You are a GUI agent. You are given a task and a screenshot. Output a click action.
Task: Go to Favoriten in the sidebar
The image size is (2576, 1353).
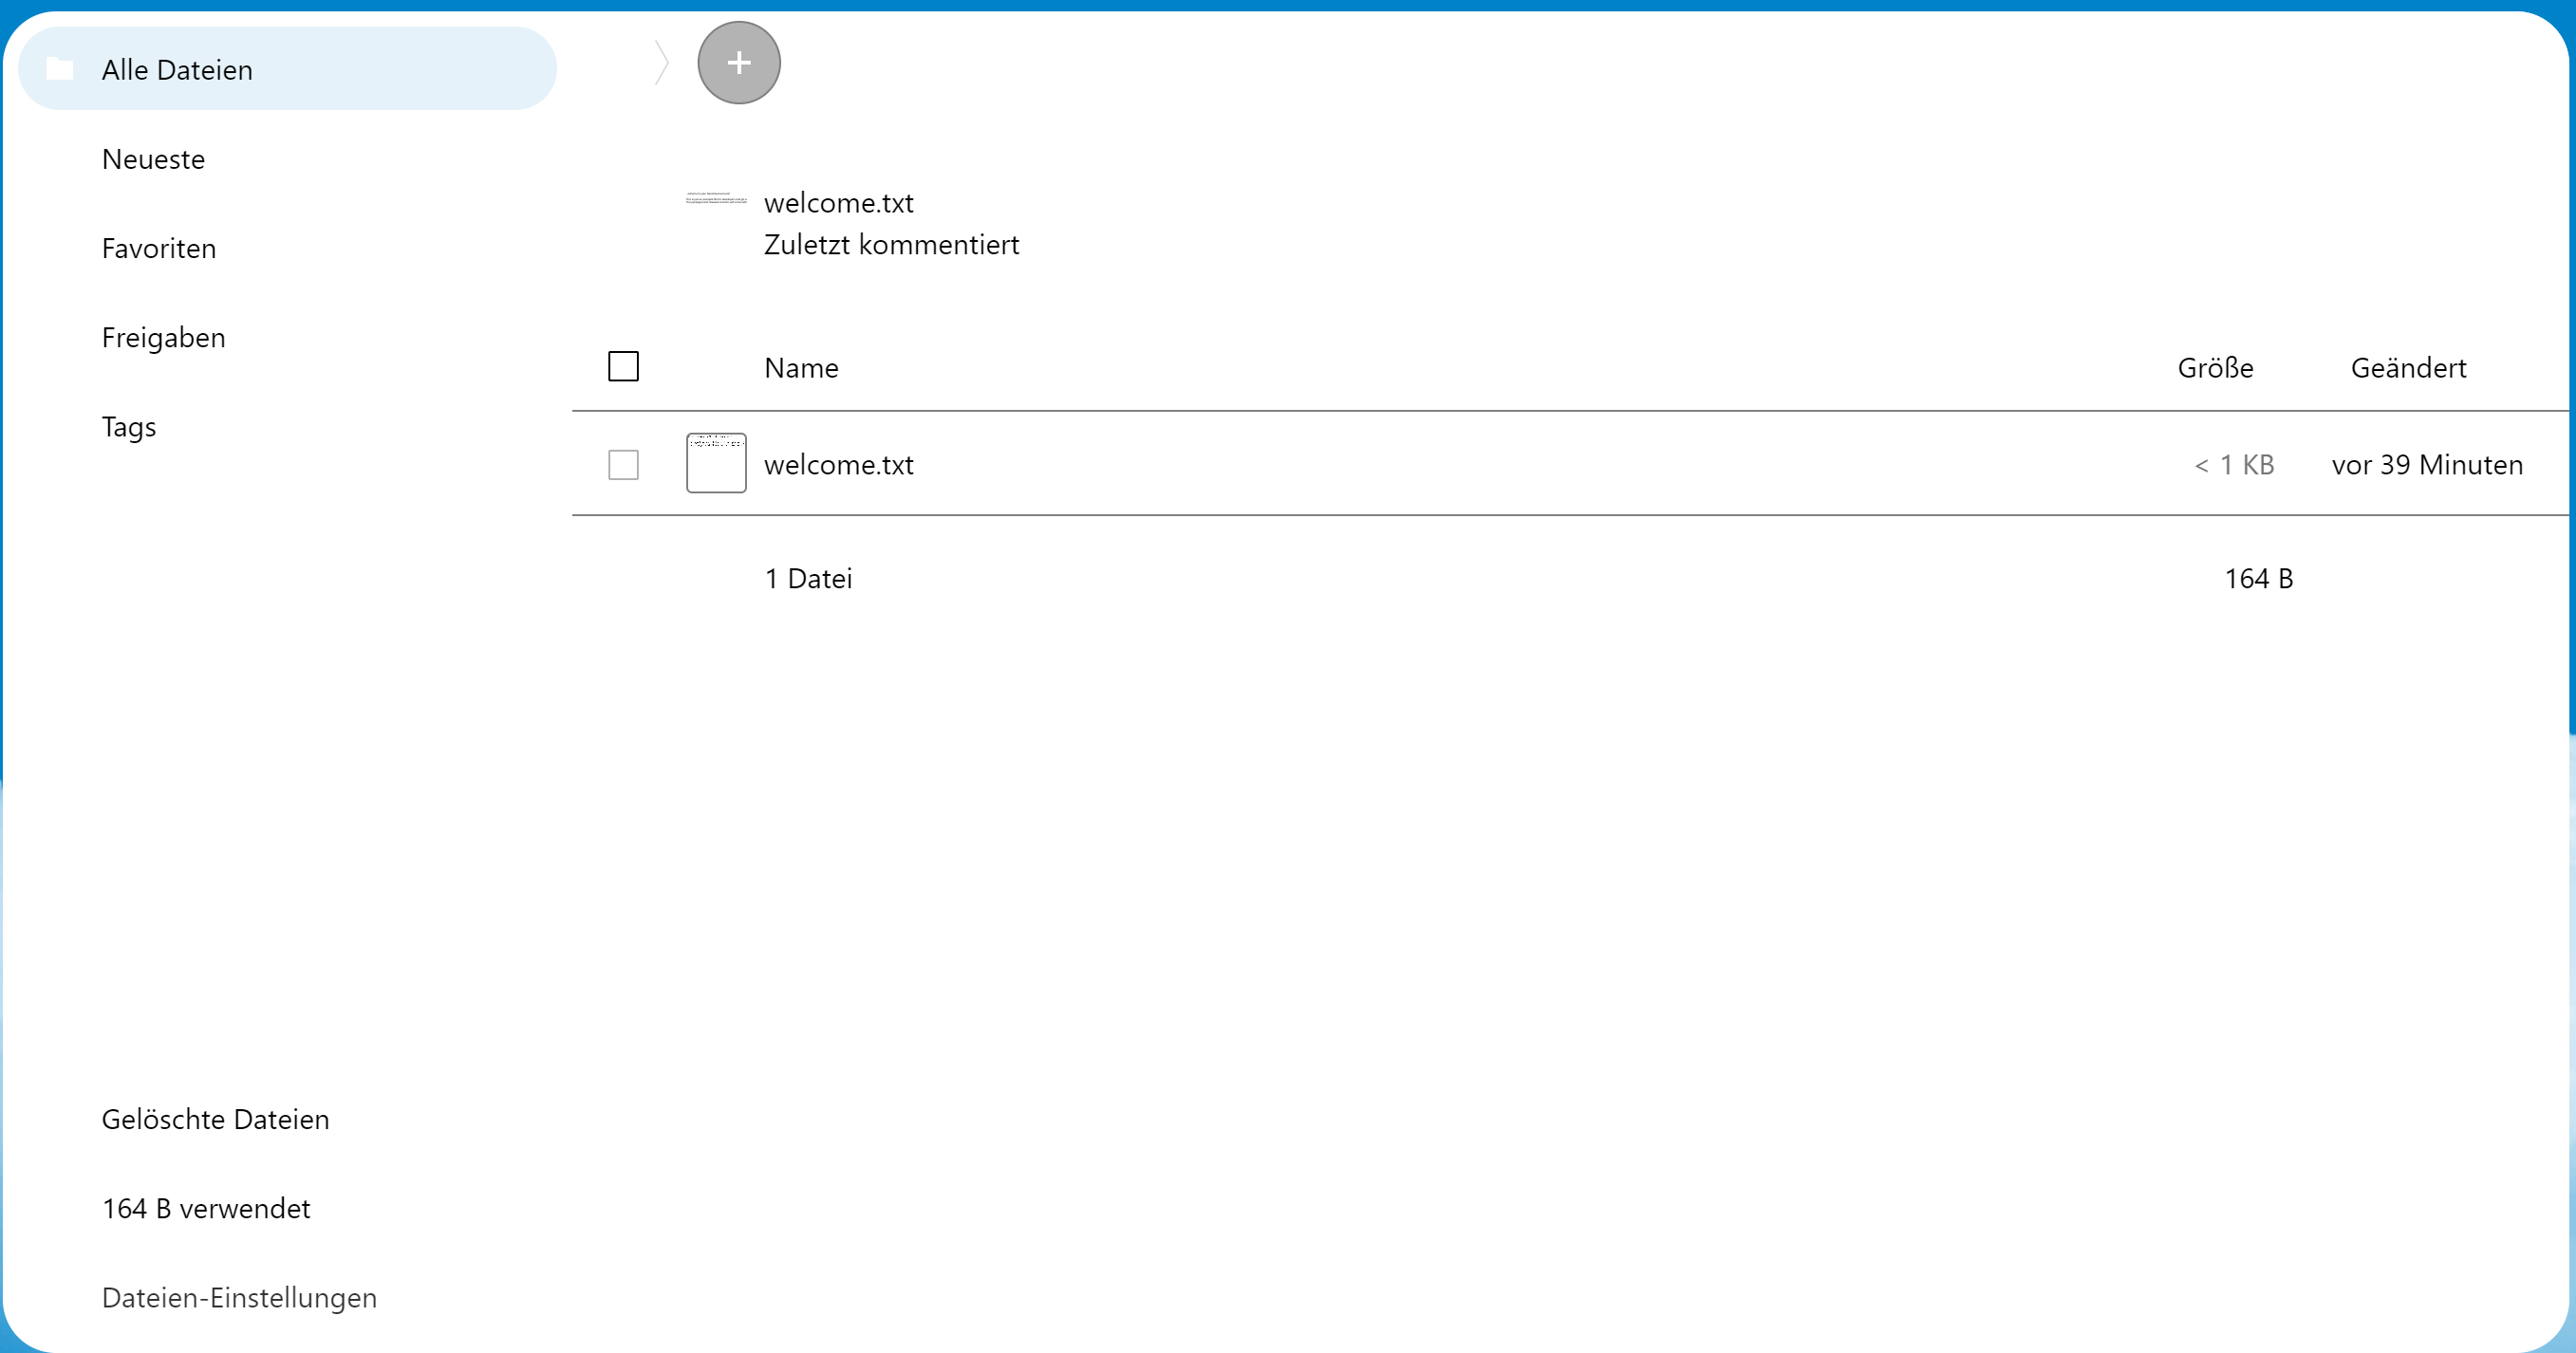[158, 248]
